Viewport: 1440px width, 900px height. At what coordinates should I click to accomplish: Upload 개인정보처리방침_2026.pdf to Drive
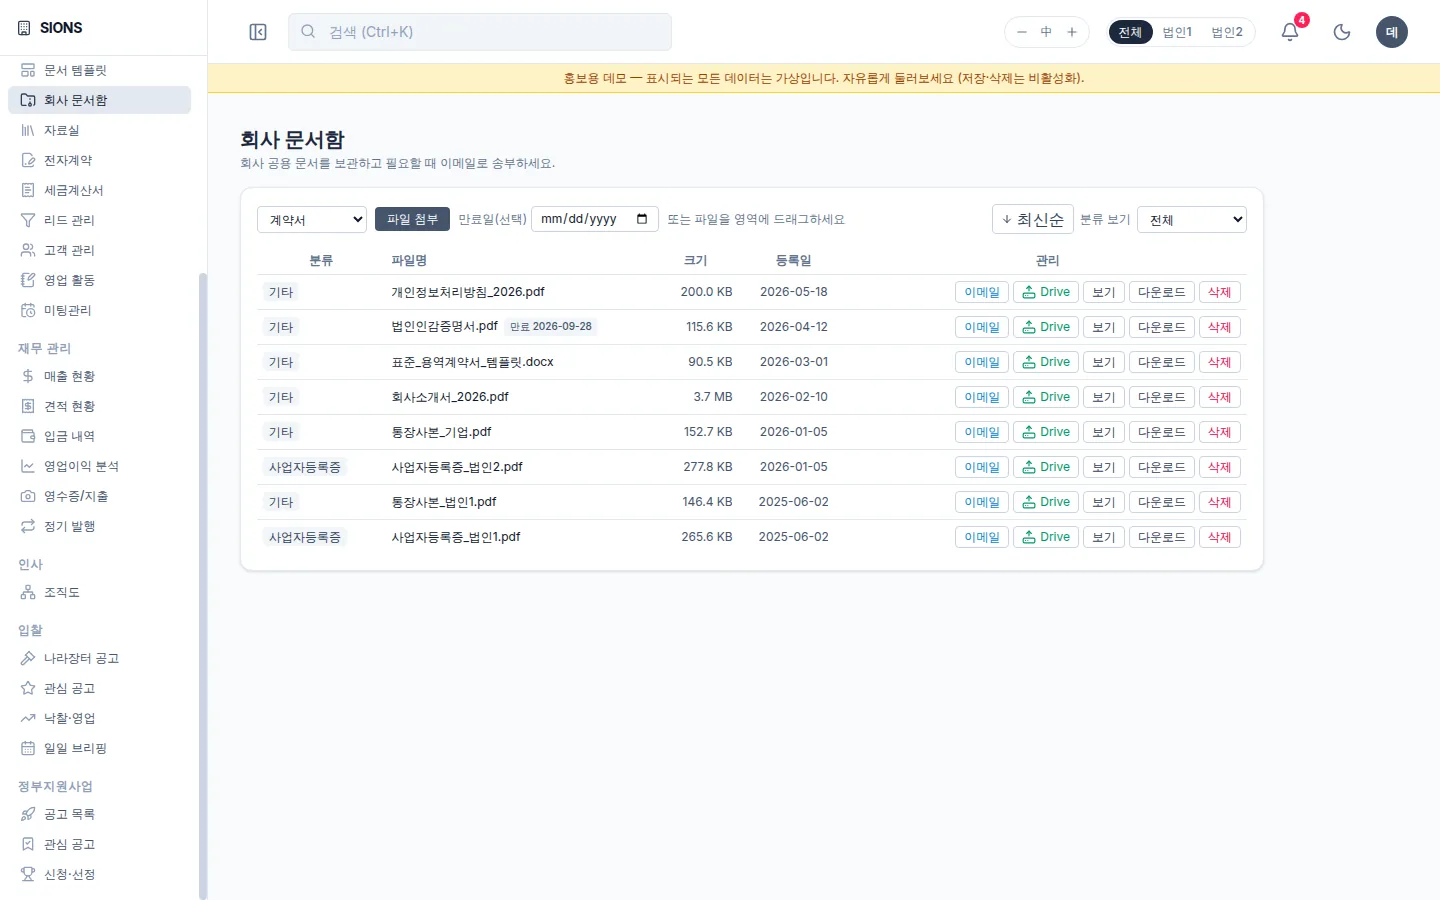coord(1046,292)
